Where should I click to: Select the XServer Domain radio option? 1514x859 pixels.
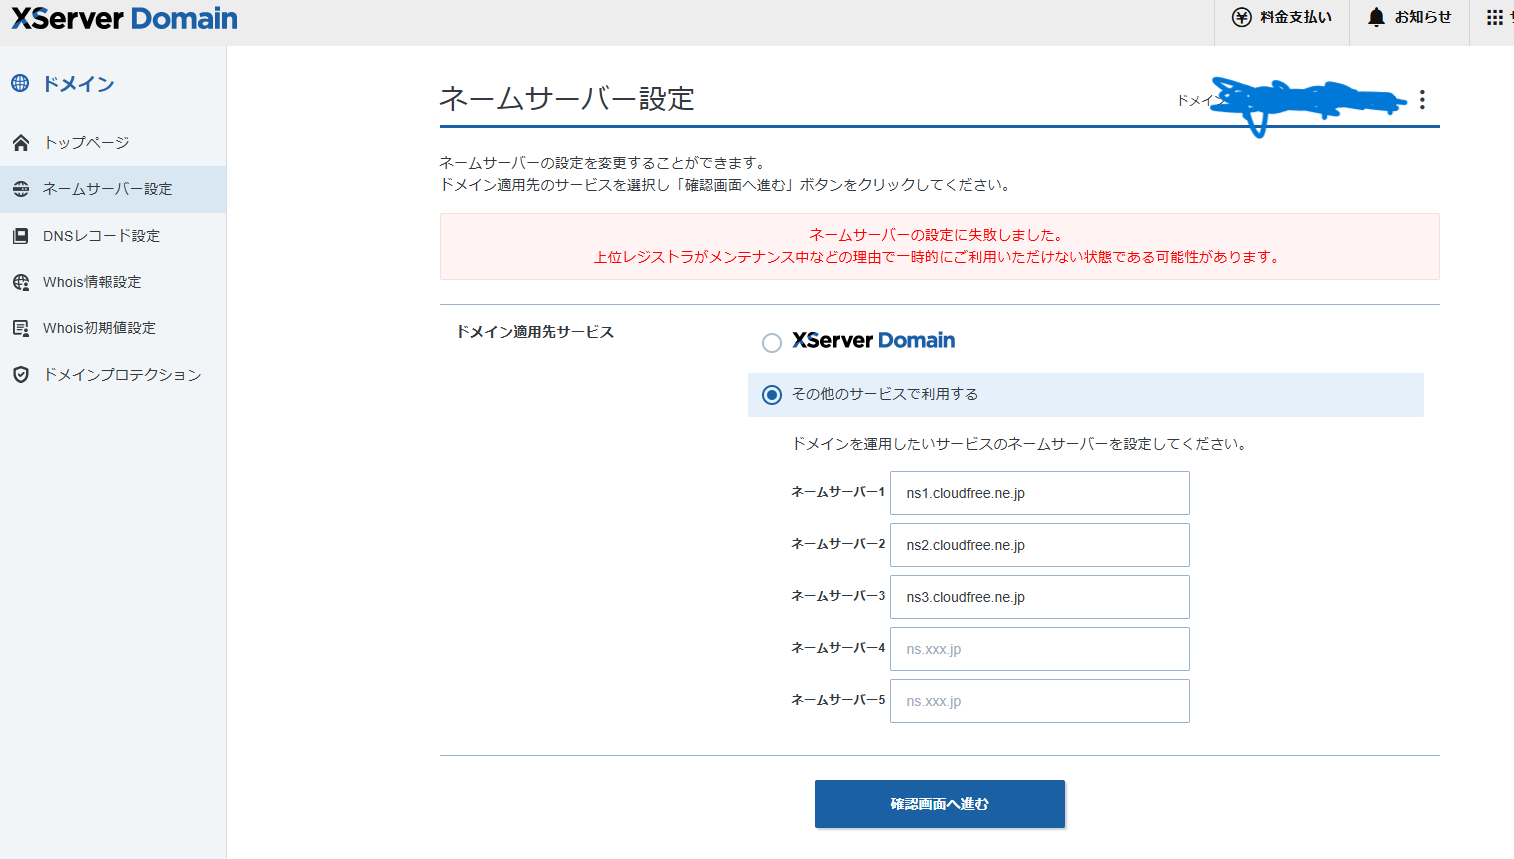click(x=772, y=343)
